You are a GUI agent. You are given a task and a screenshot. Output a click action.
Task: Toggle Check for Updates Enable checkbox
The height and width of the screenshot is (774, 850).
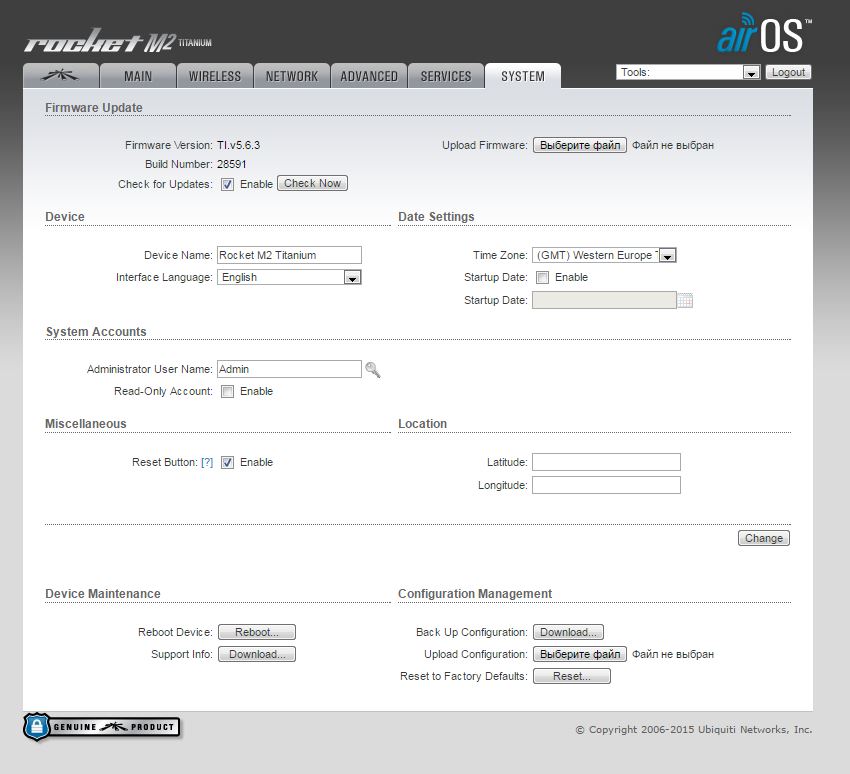tap(228, 184)
